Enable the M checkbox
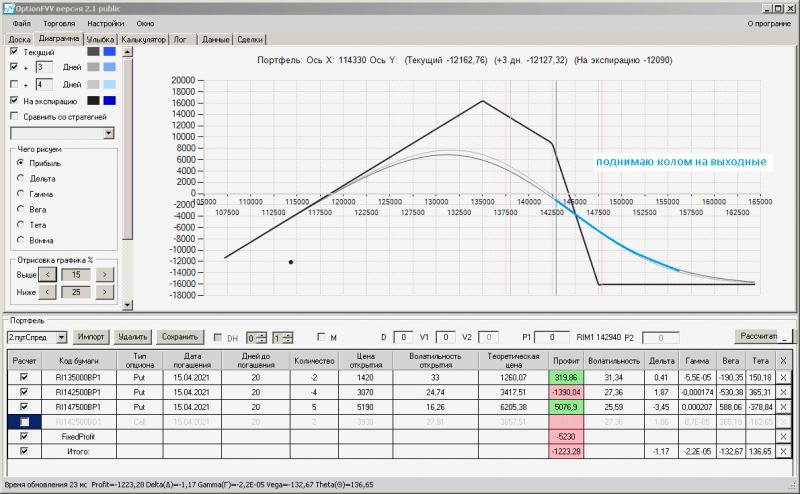 pyautogui.click(x=321, y=337)
